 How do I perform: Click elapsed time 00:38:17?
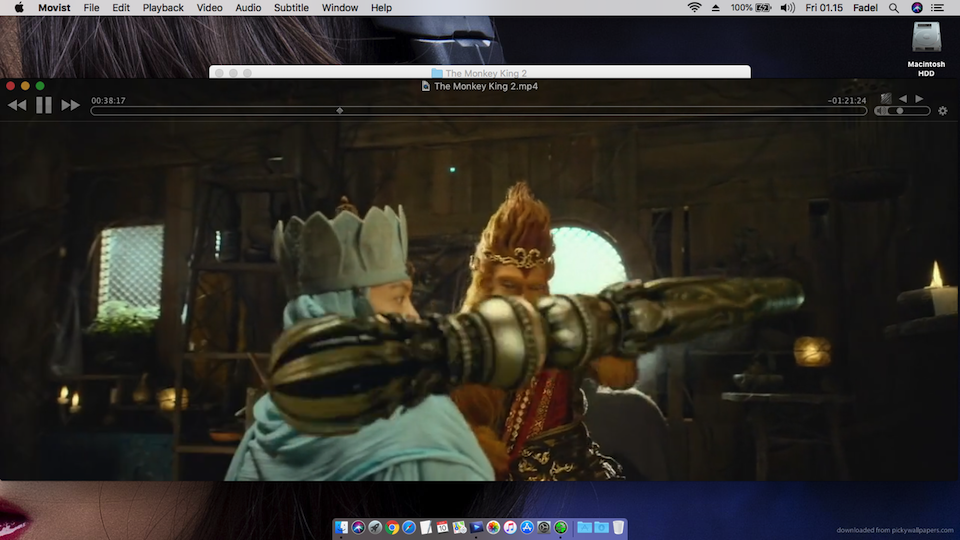coord(108,100)
